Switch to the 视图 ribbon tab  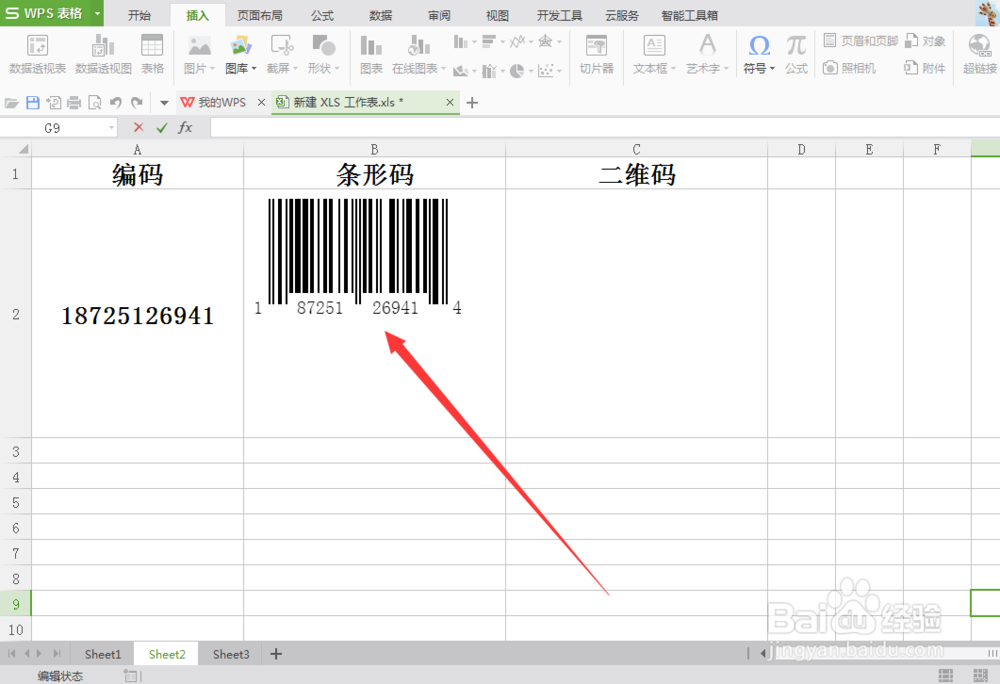click(497, 15)
